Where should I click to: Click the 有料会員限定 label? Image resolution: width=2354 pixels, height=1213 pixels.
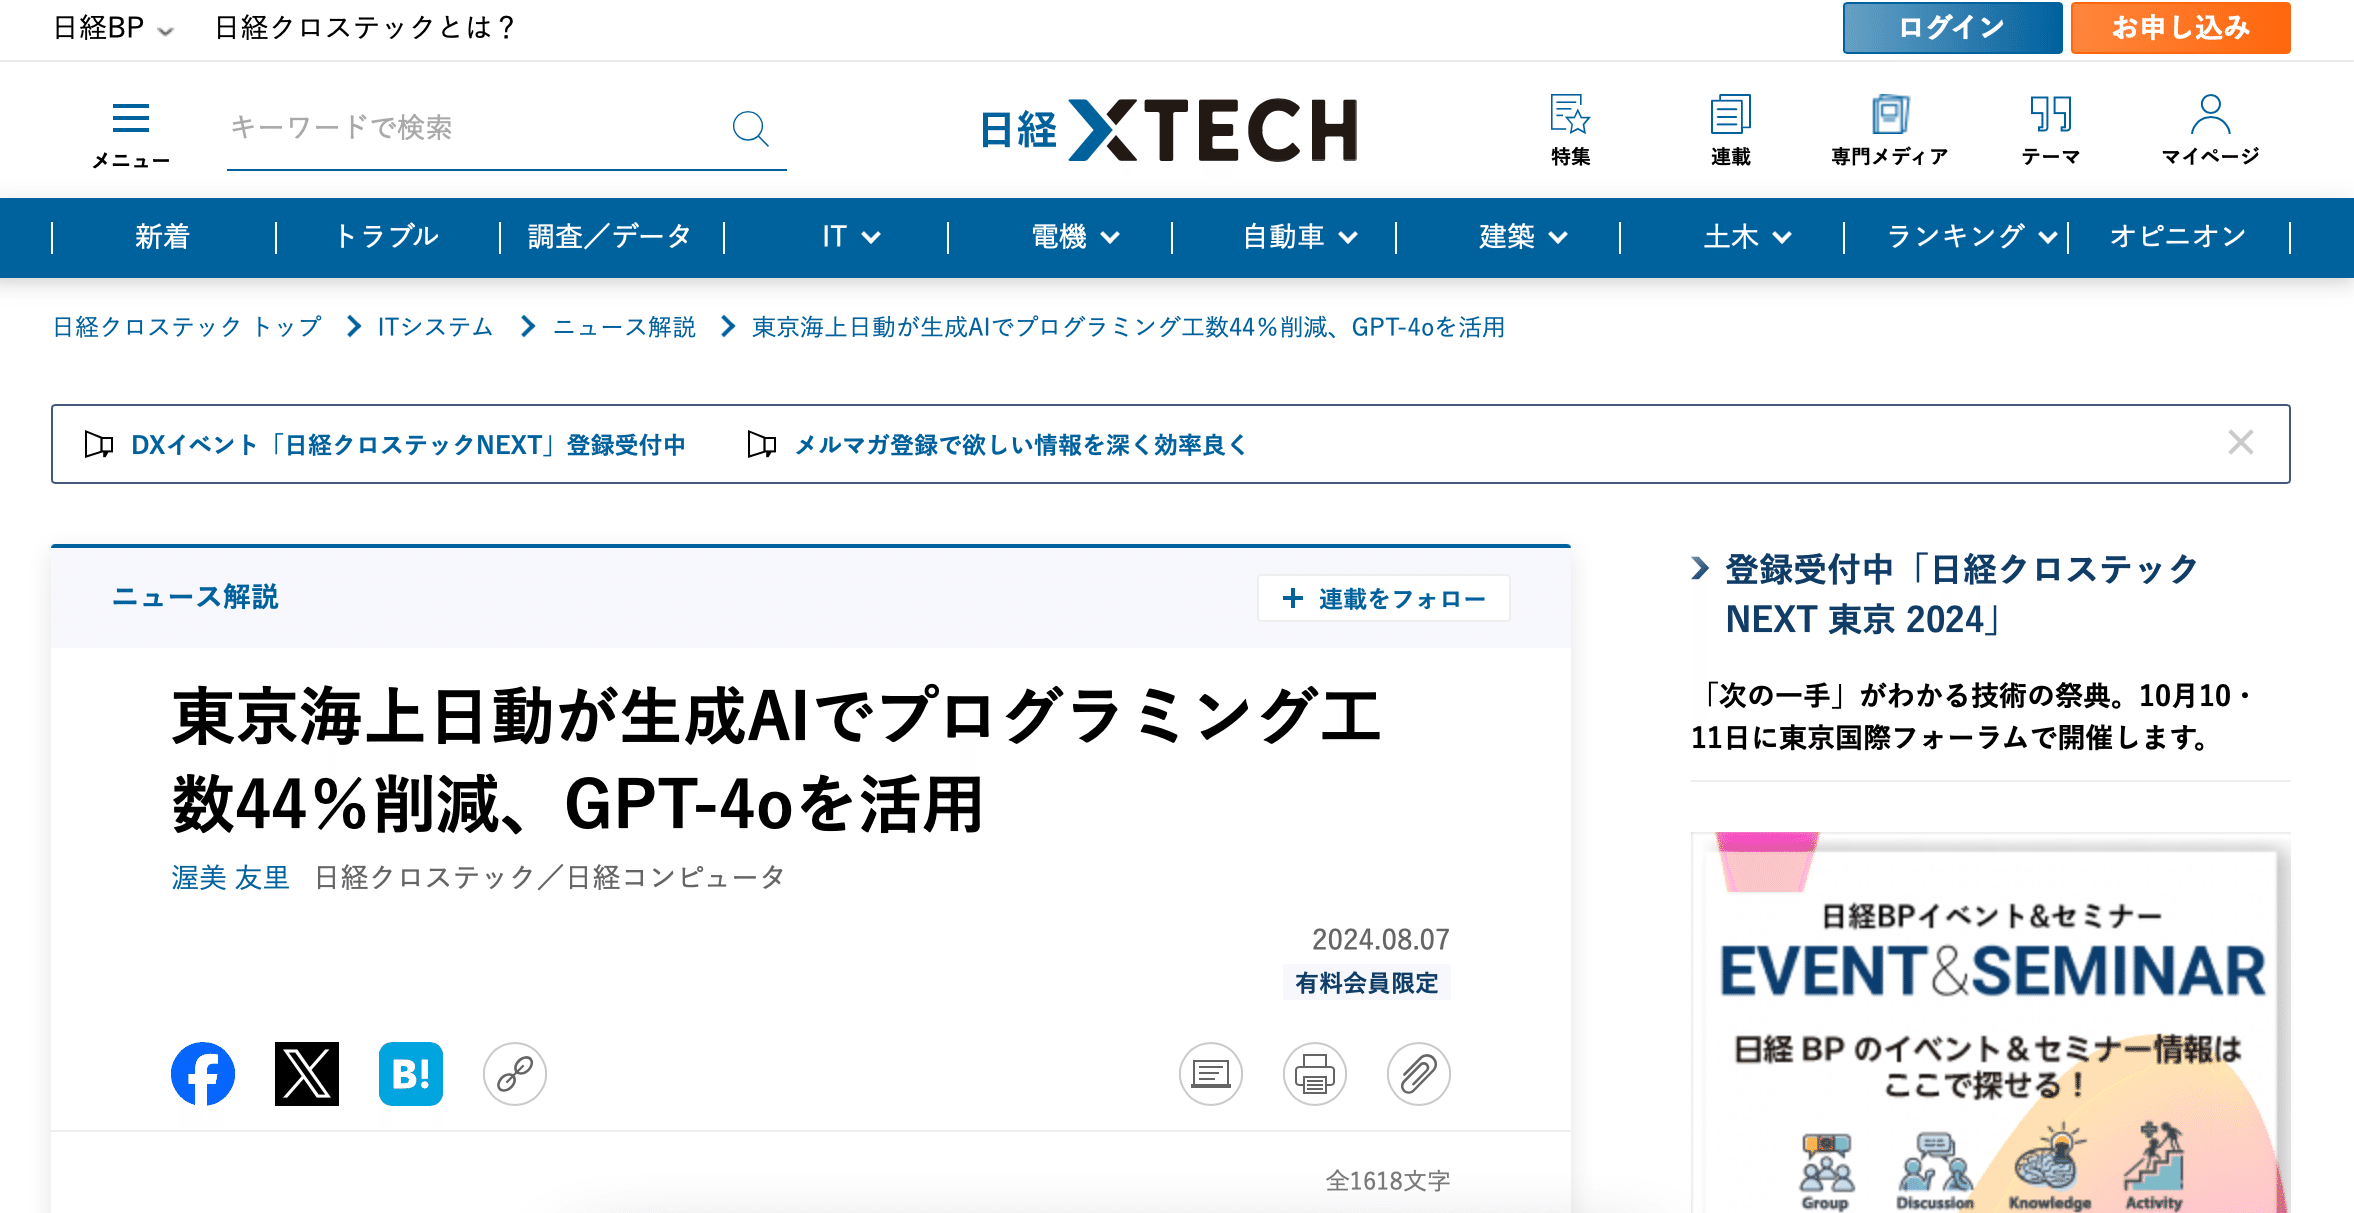click(x=1366, y=983)
